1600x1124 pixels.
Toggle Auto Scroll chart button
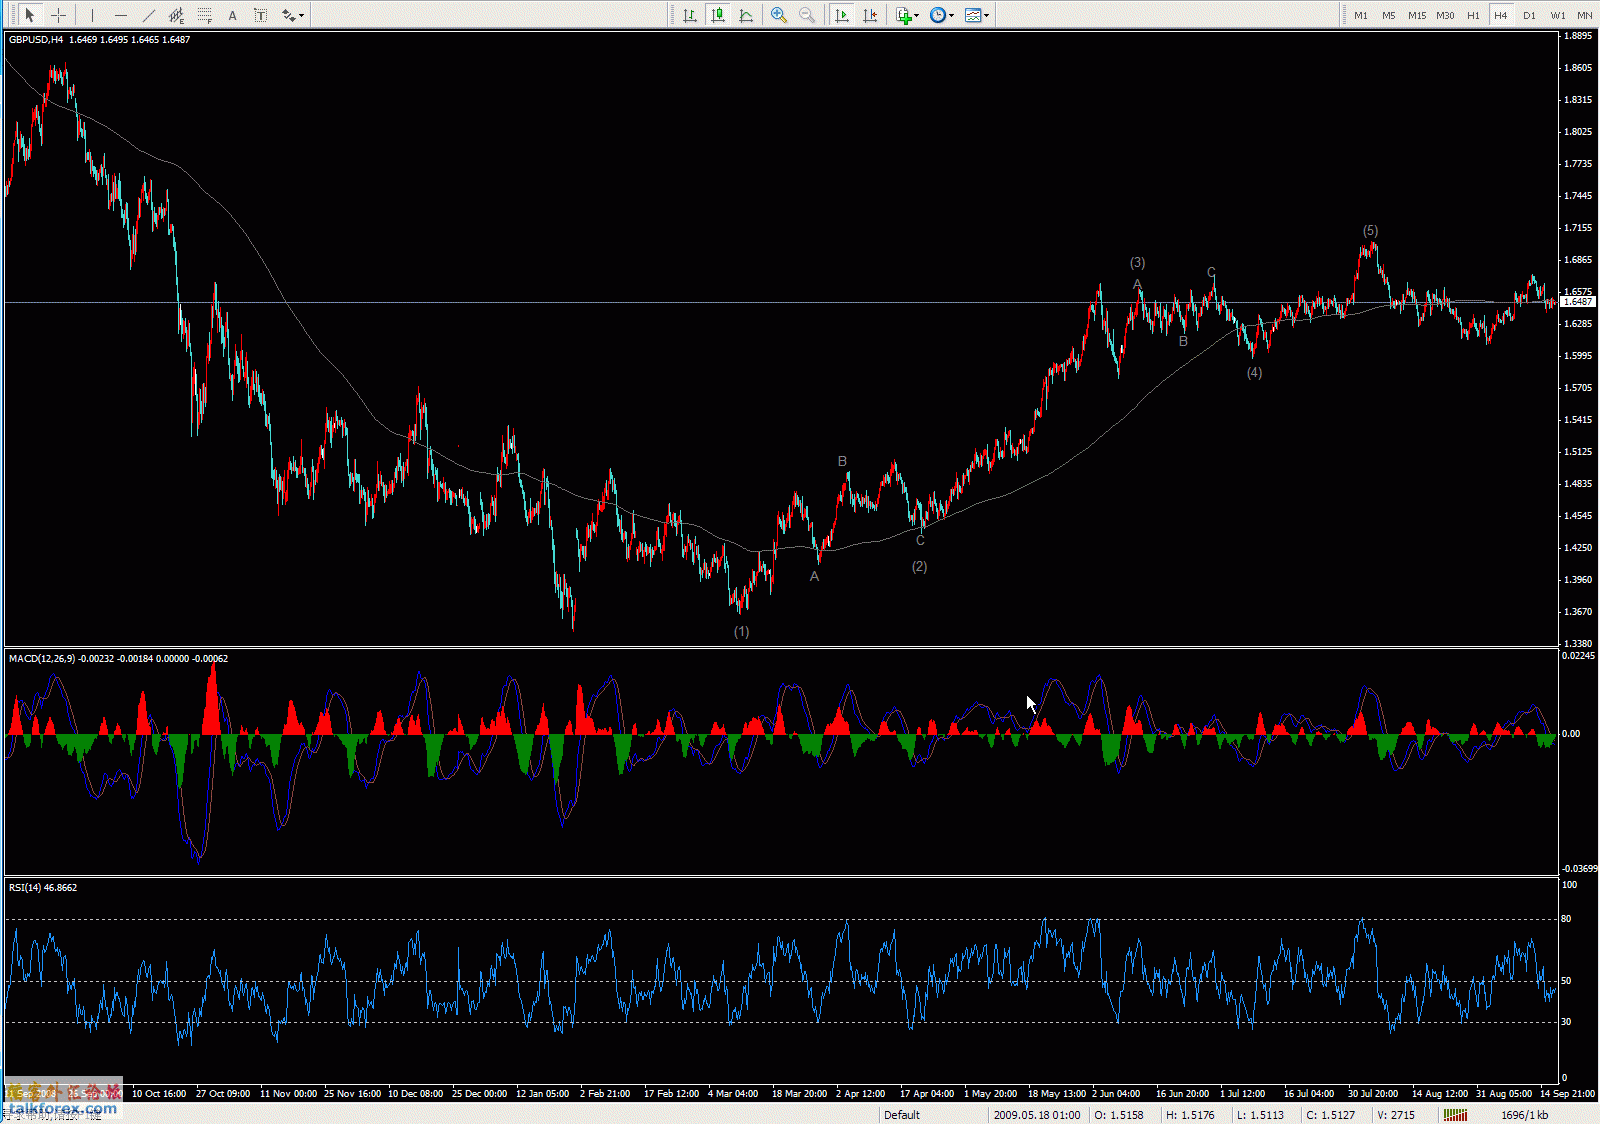click(842, 15)
